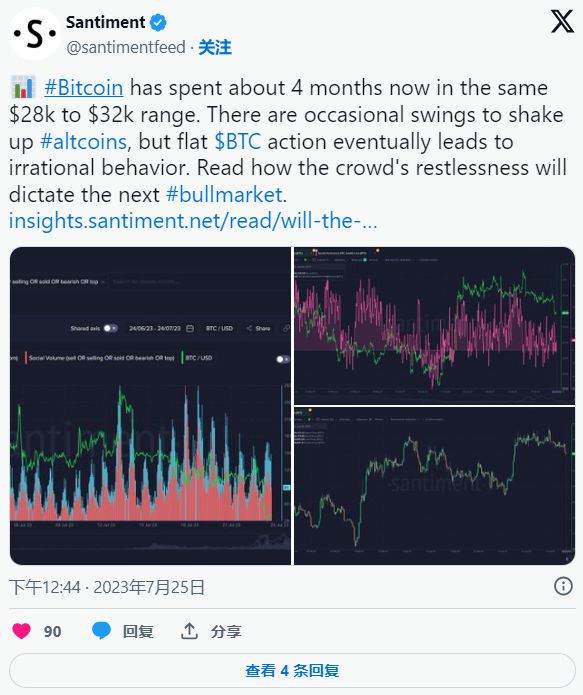Click the bar chart emoji icon
Viewport: 583px width, 695px height.
(23, 87)
